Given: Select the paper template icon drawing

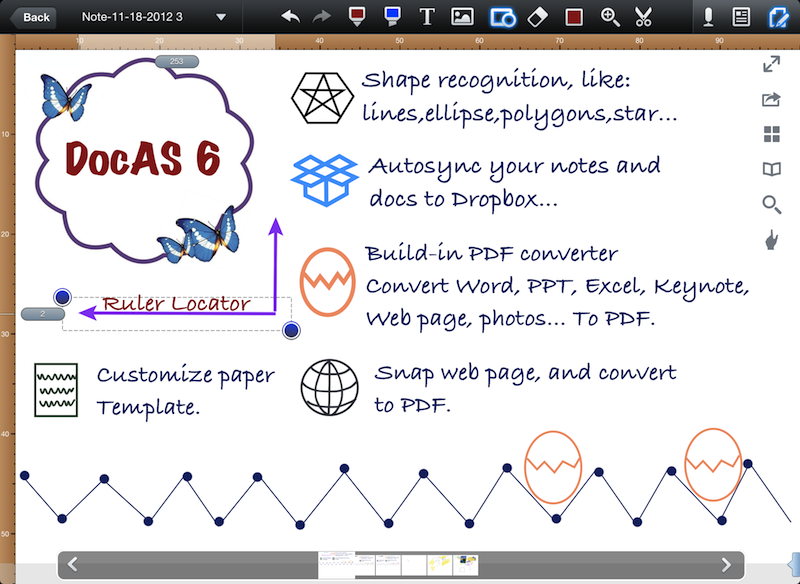Looking at the screenshot, I should click(56, 390).
